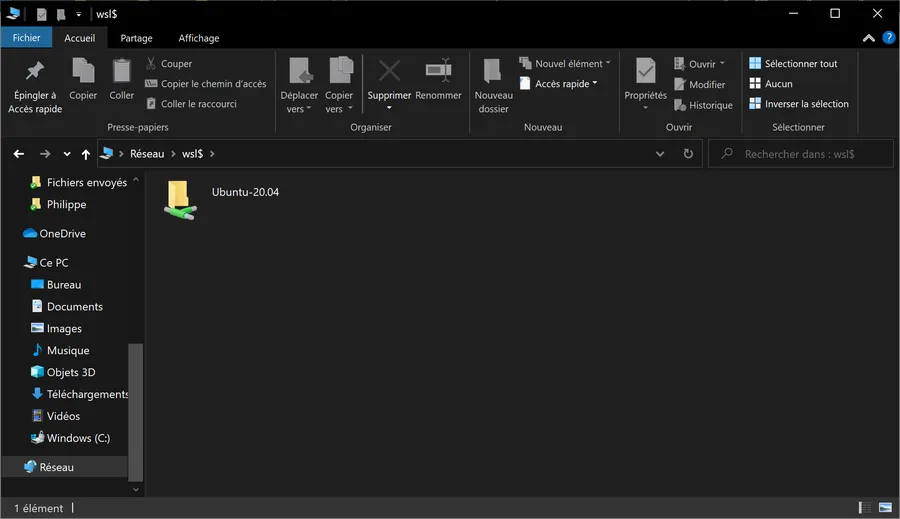Select Ce PC in the sidebar

[x=46, y=262]
